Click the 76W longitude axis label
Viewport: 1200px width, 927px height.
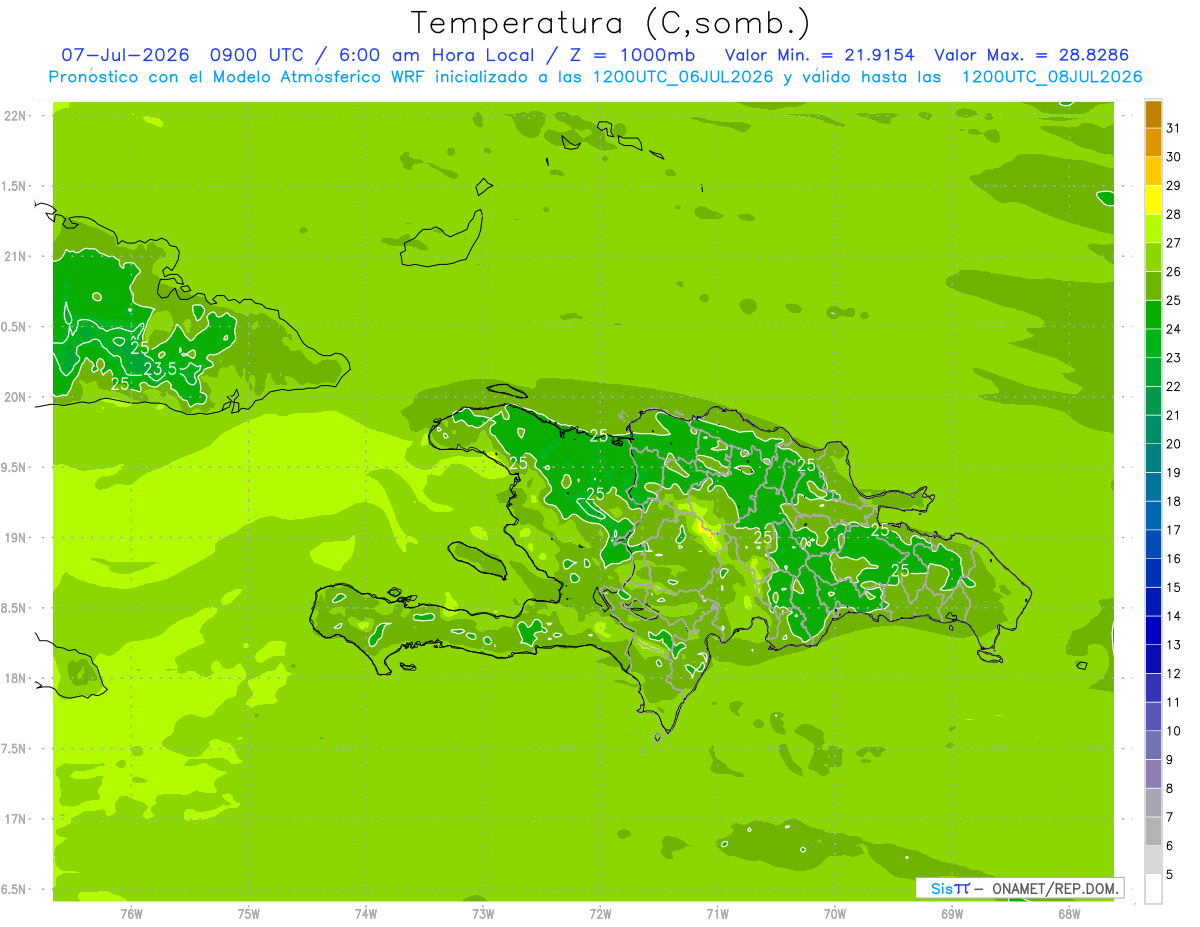coord(131,914)
